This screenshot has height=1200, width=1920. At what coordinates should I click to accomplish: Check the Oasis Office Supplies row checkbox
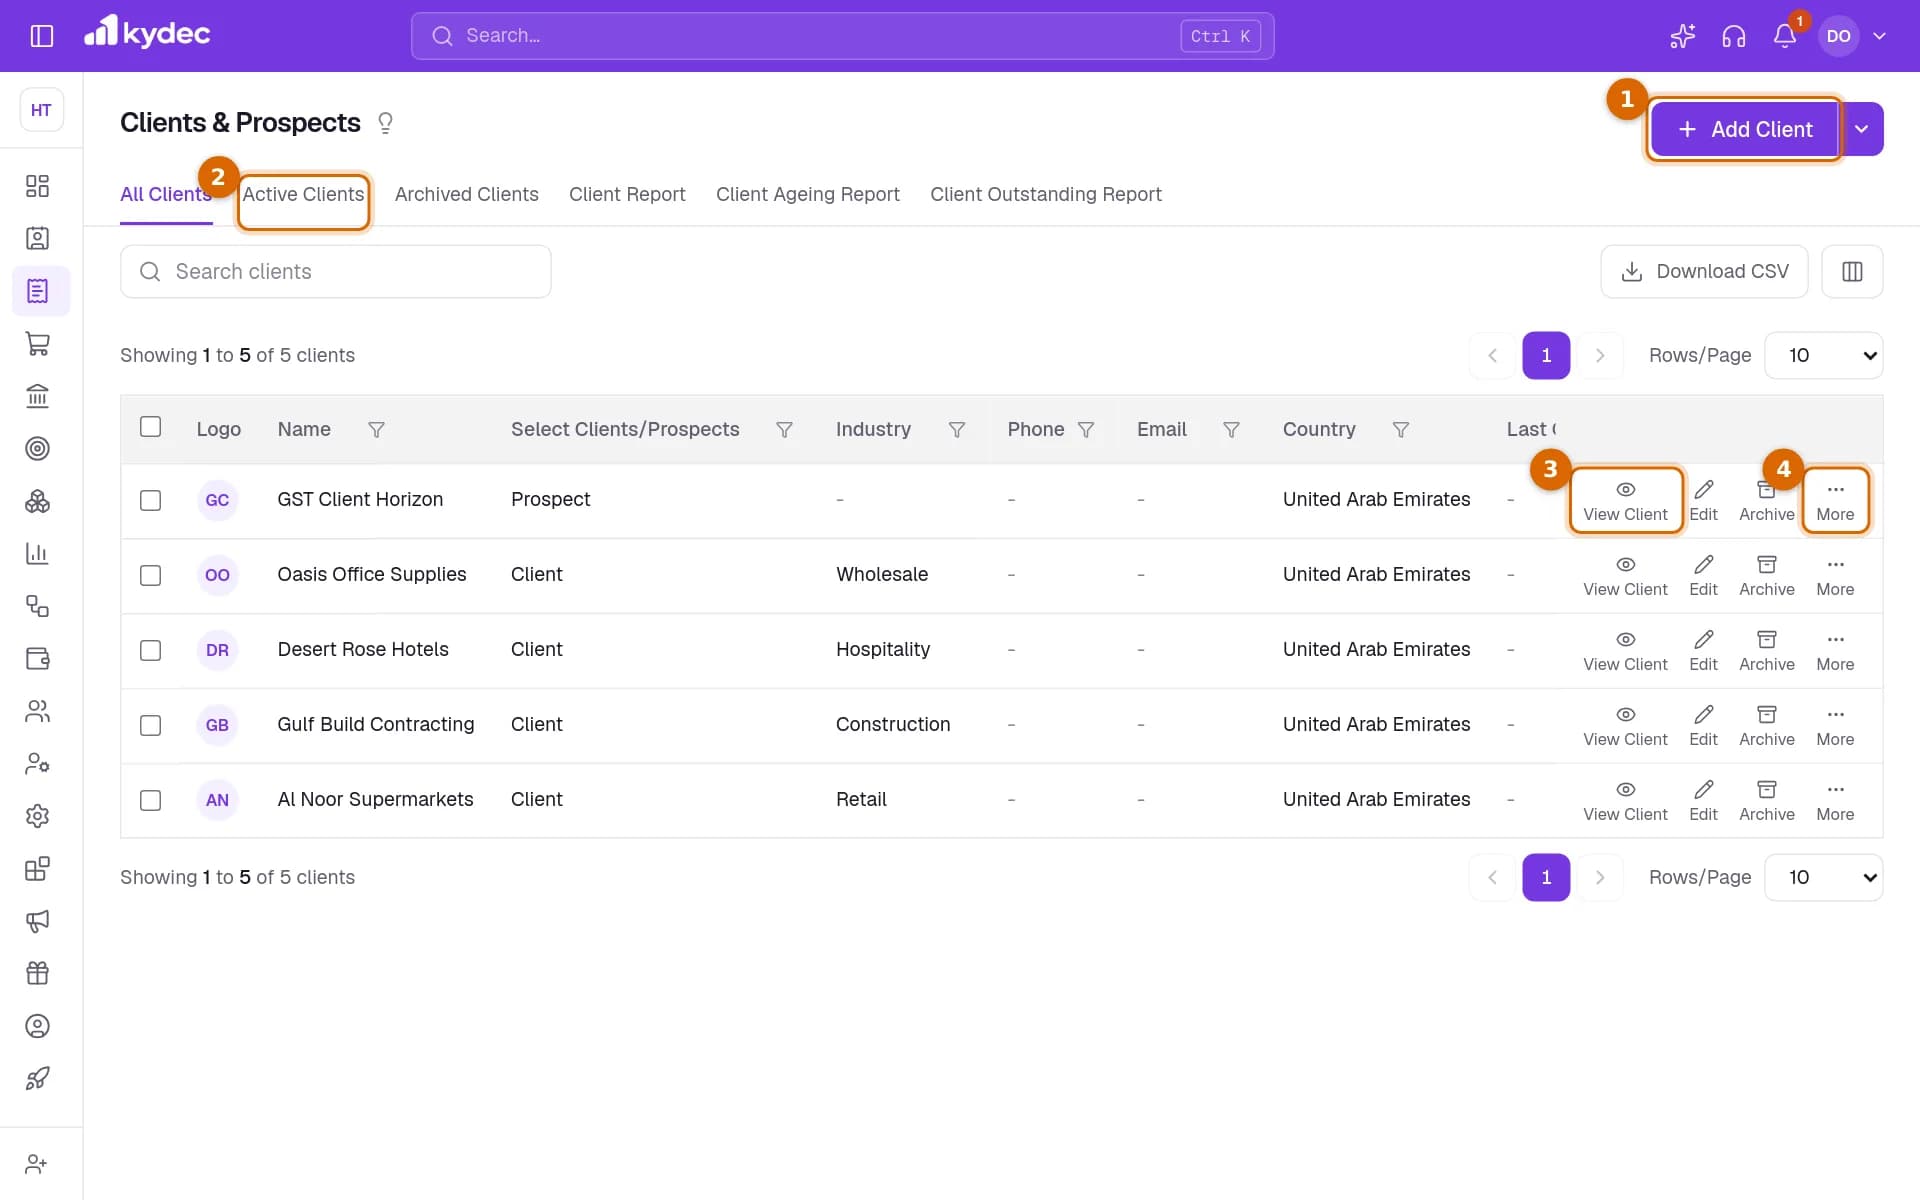(150, 575)
